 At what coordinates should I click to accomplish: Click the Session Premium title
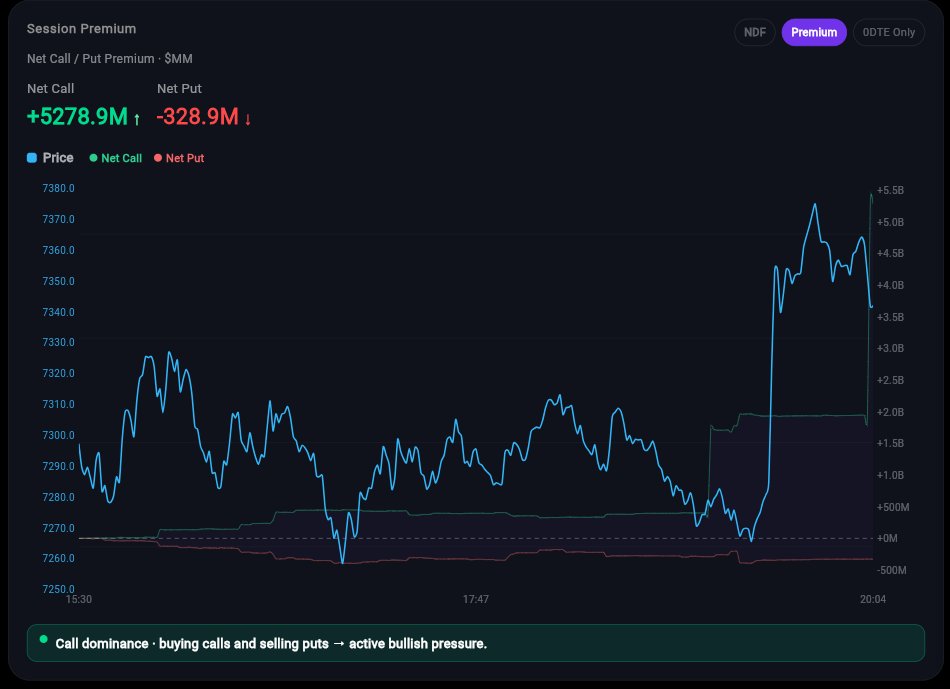(81, 28)
